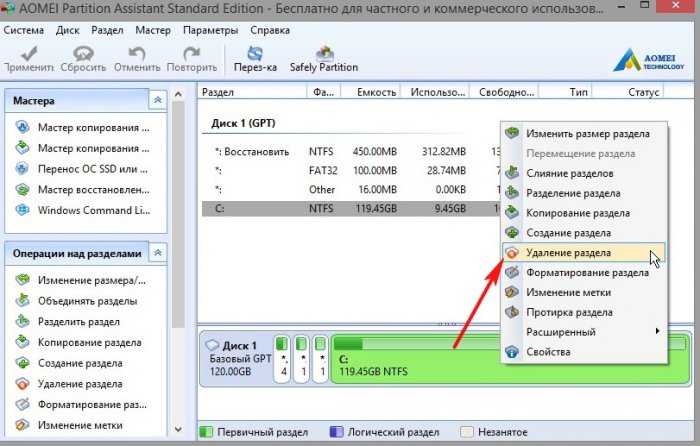
Task: Click Первичный раздел legend swatch
Action: point(206,432)
